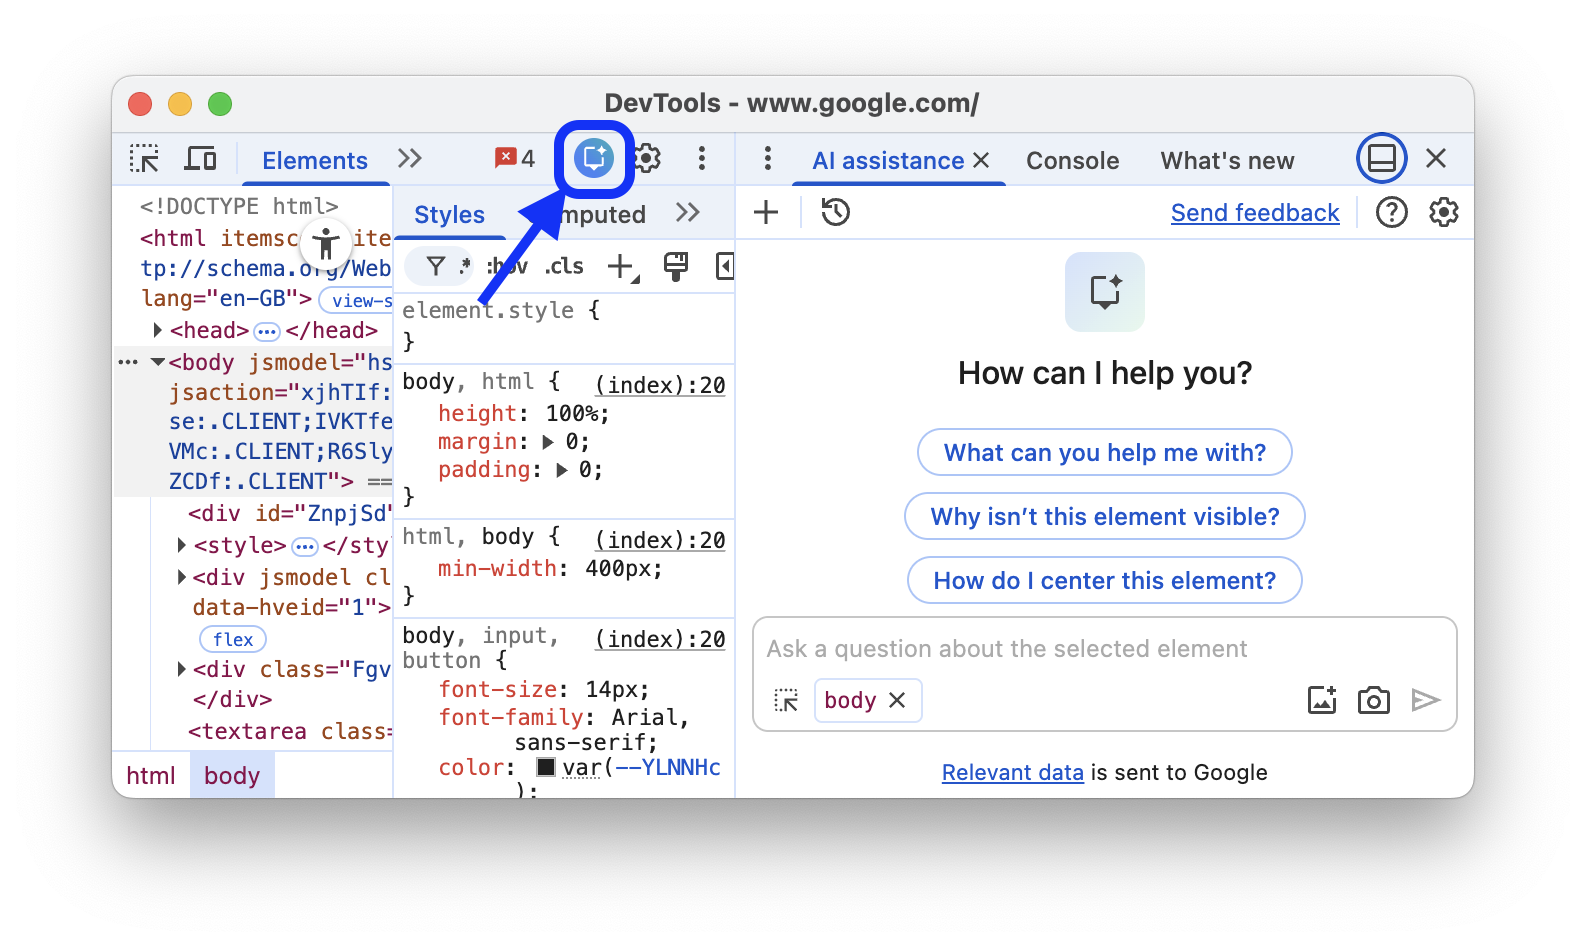Image resolution: width=1586 pixels, height=946 pixels.
Task: Toggle the .cls class editor
Action: click(565, 266)
